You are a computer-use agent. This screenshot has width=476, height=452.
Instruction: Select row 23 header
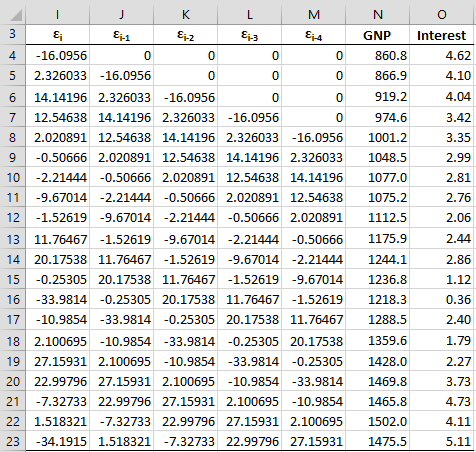pos(13,441)
